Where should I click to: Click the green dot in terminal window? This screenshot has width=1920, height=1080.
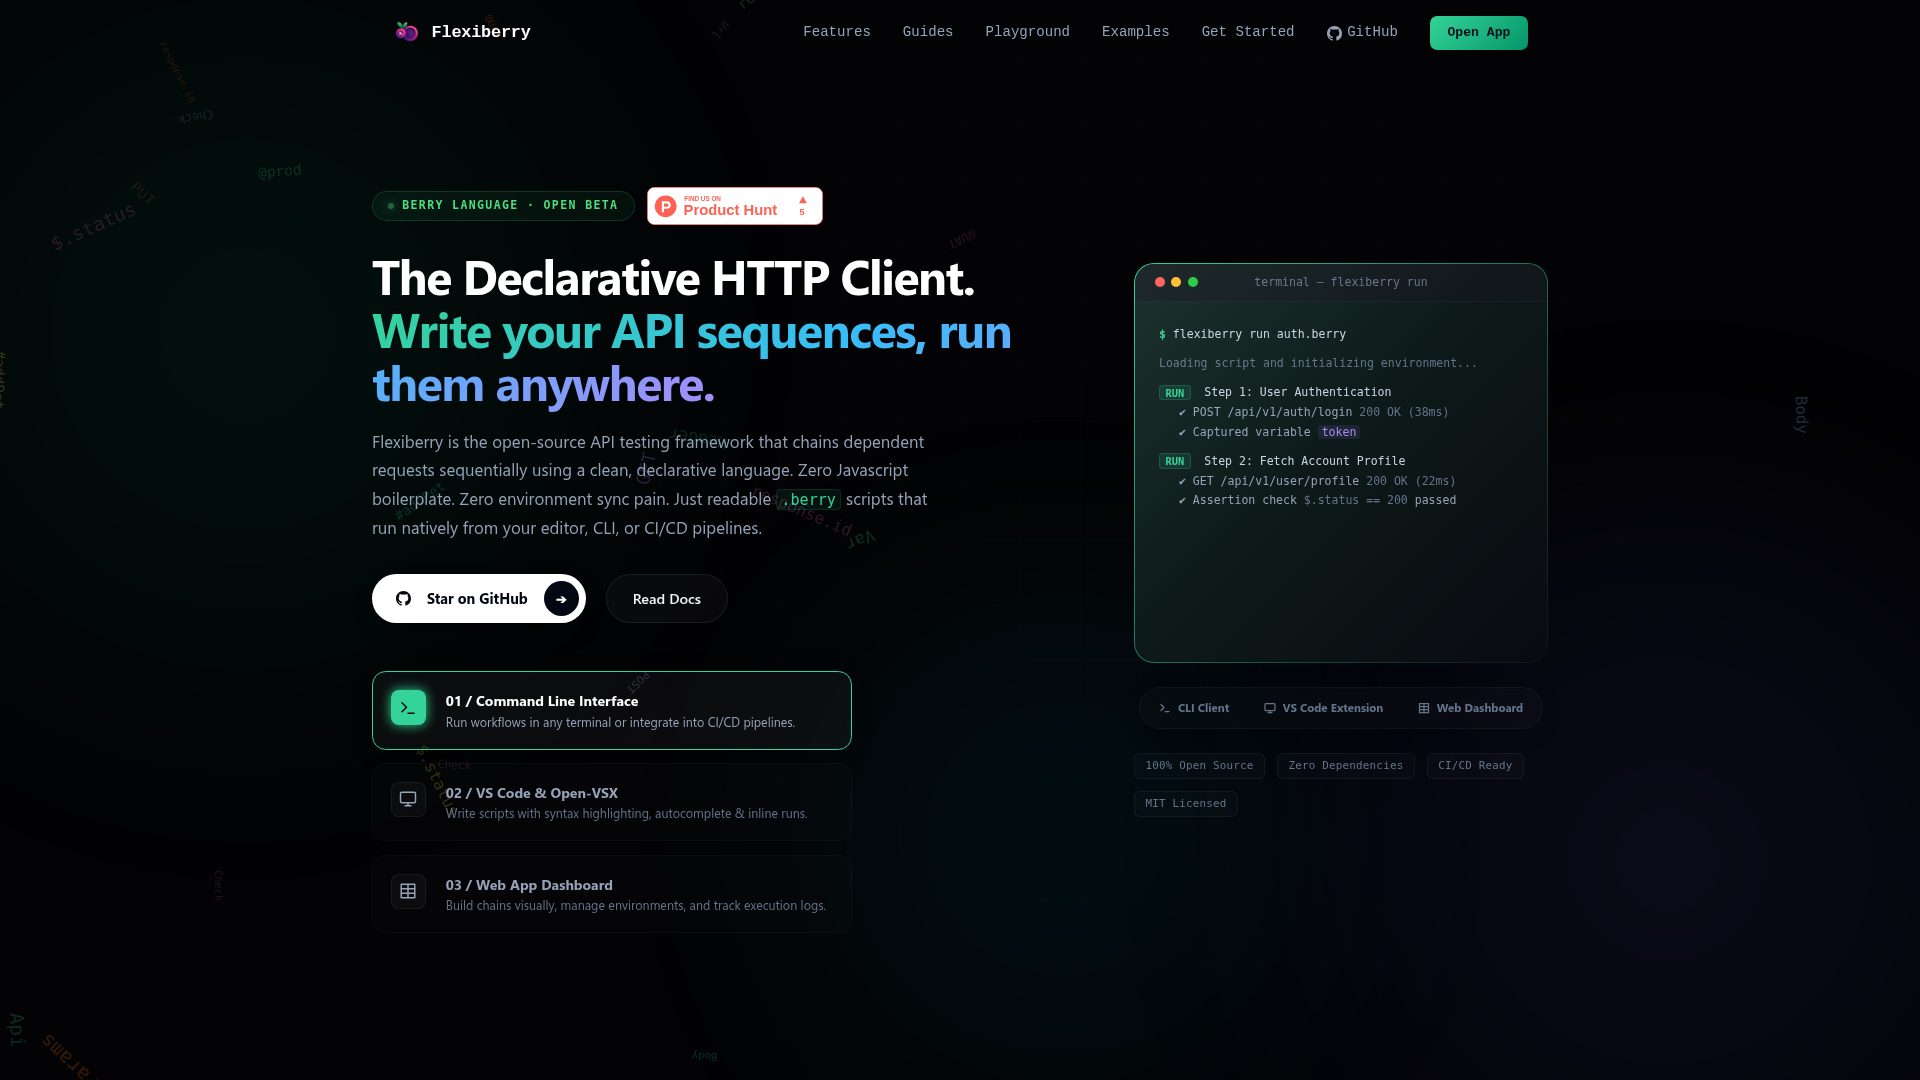point(1193,282)
